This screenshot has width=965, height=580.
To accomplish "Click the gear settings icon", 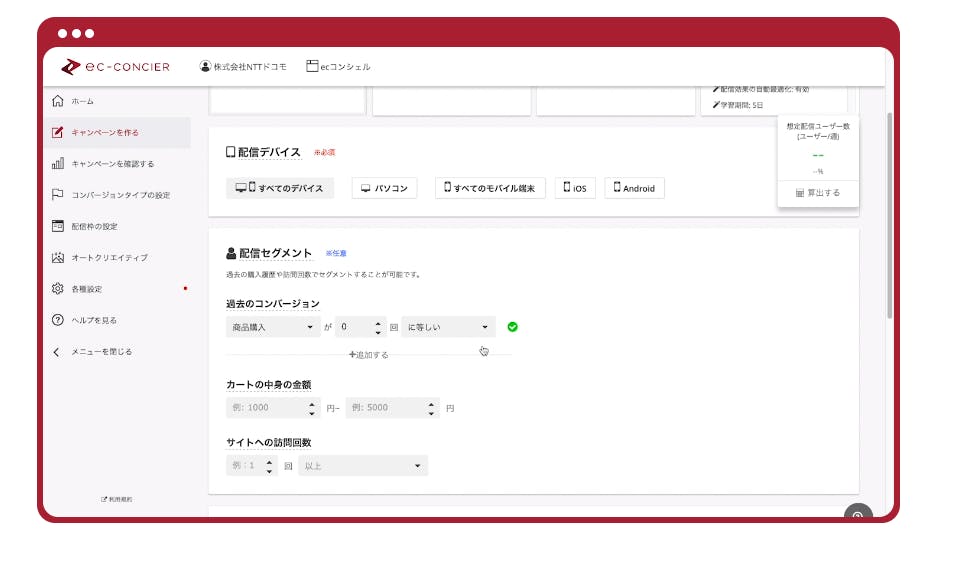I will [58, 289].
